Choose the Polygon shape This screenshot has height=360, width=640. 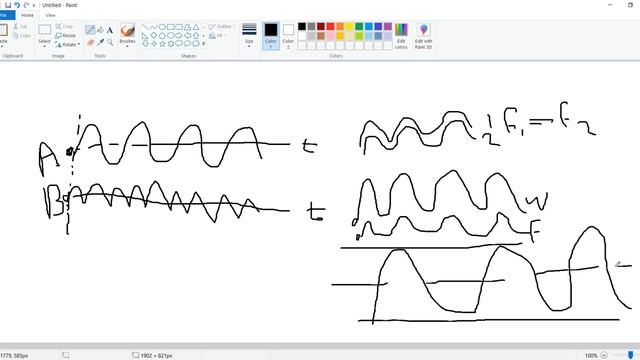tap(188, 27)
